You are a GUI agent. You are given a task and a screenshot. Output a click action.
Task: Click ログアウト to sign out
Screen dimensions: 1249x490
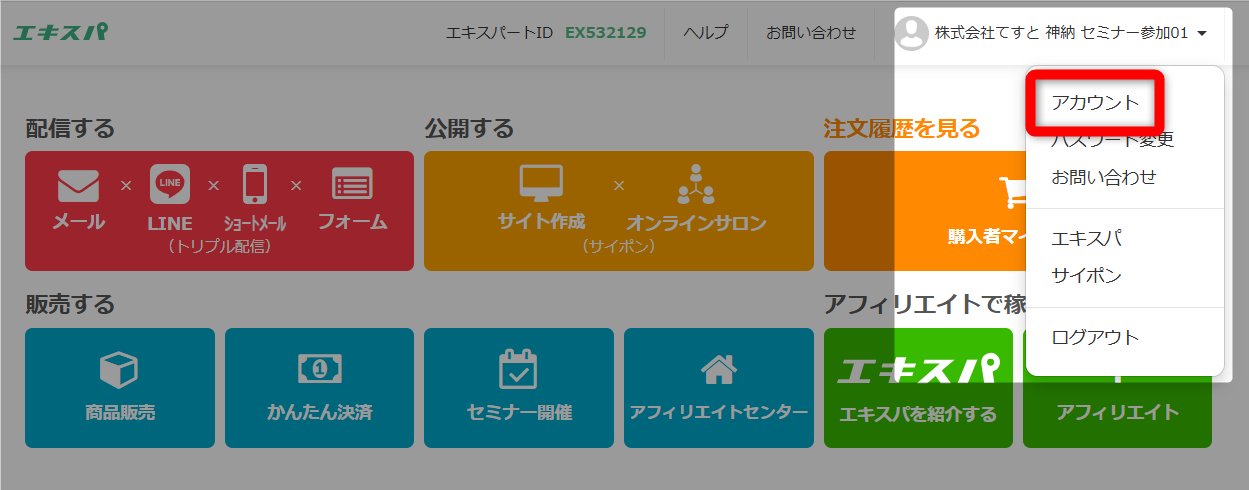(1095, 337)
